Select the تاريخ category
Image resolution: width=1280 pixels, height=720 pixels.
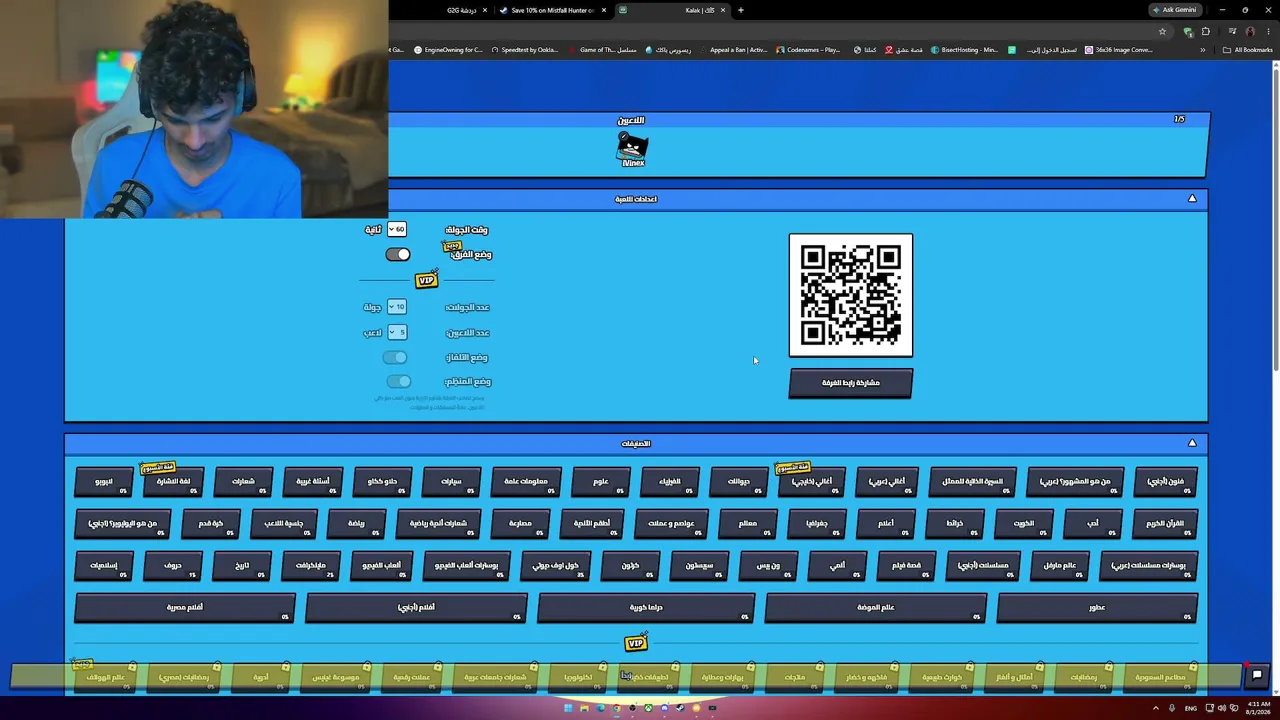pyautogui.click(x=242, y=565)
